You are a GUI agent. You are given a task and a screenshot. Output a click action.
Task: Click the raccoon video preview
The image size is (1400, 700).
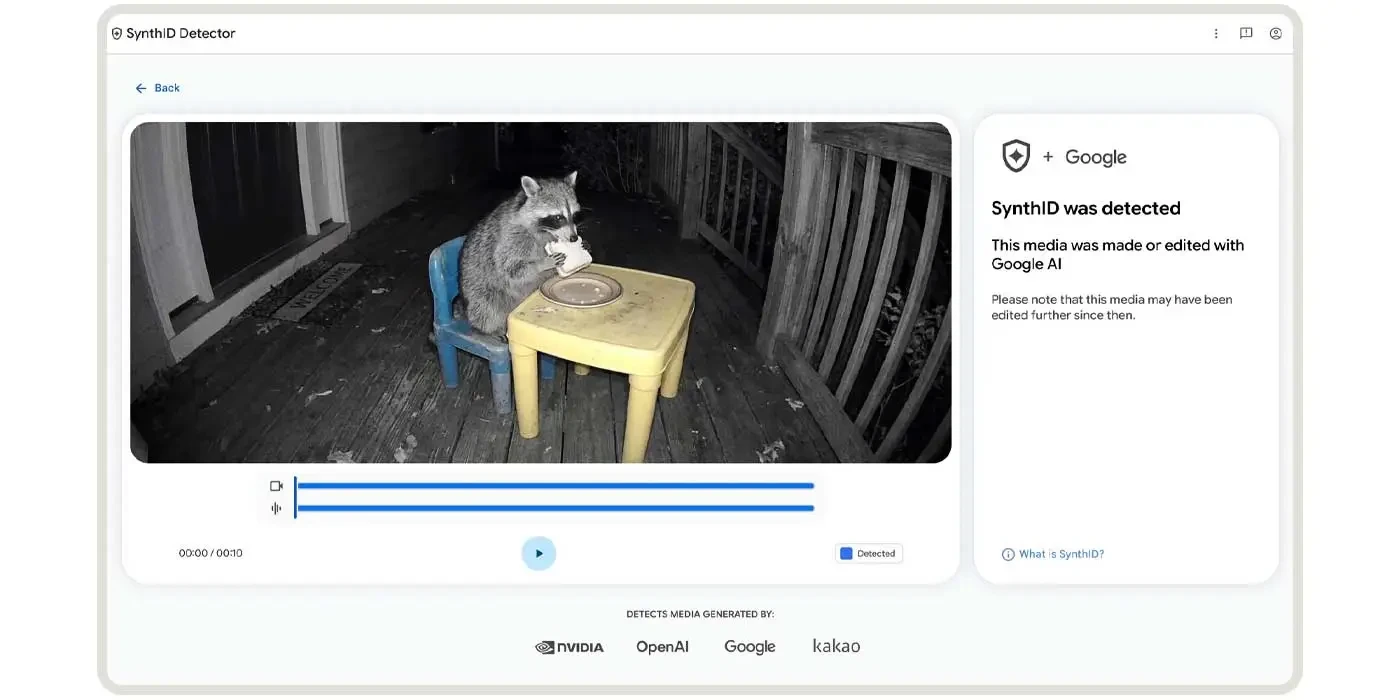click(540, 292)
